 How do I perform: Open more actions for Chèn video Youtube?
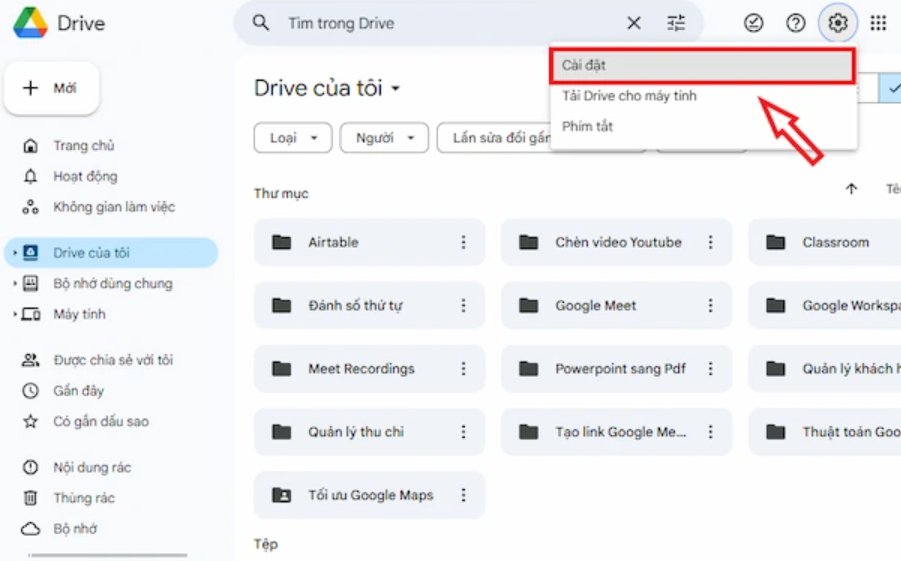(x=710, y=242)
